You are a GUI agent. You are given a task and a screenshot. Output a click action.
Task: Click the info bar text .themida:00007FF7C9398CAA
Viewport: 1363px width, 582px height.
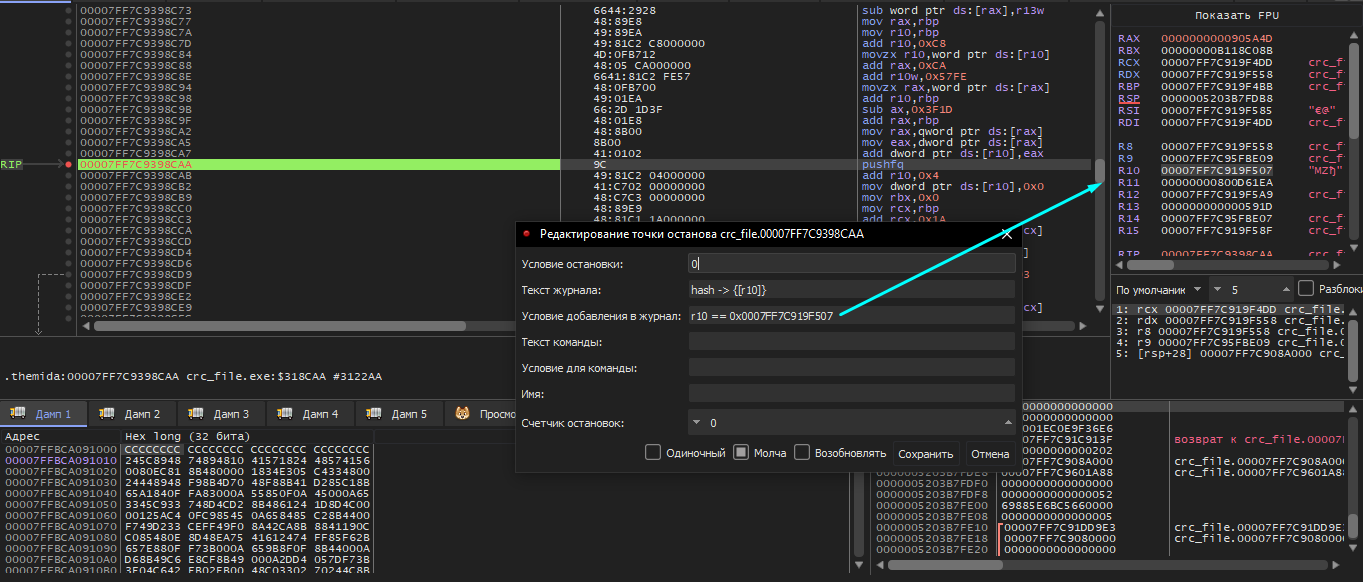(x=92, y=377)
